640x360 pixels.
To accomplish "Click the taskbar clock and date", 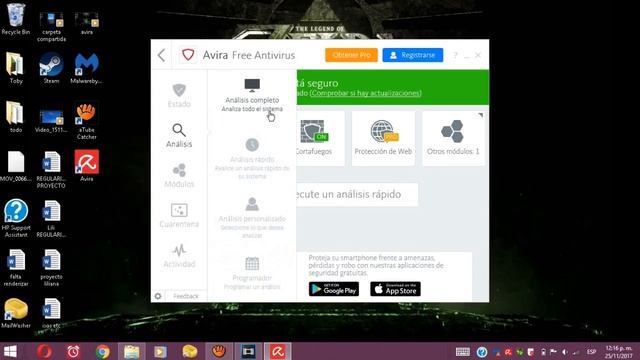I will 619,352.
